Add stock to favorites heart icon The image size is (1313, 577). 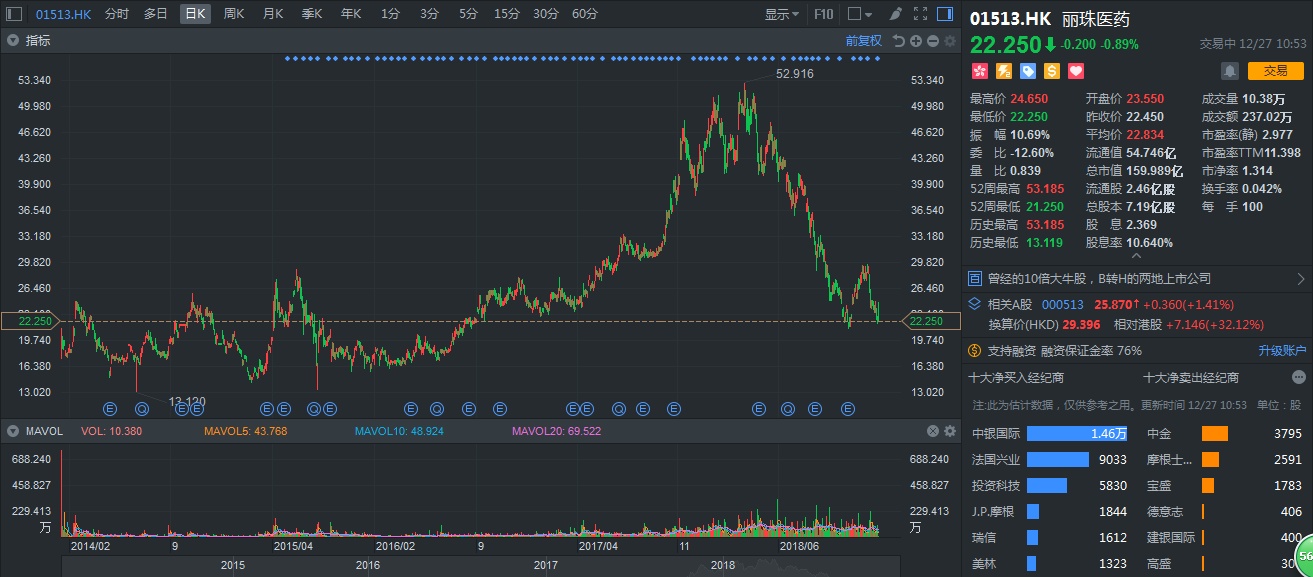1076,71
